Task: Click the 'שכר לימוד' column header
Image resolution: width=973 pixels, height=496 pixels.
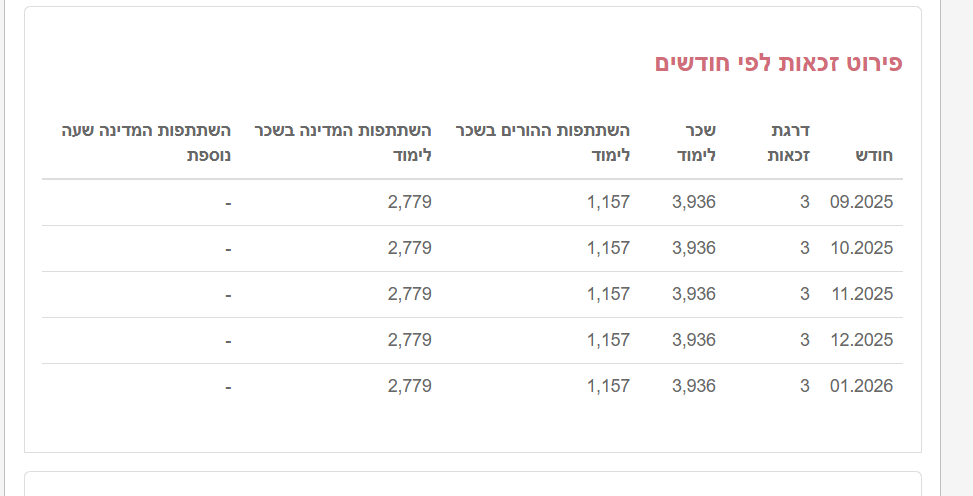Action: point(700,143)
